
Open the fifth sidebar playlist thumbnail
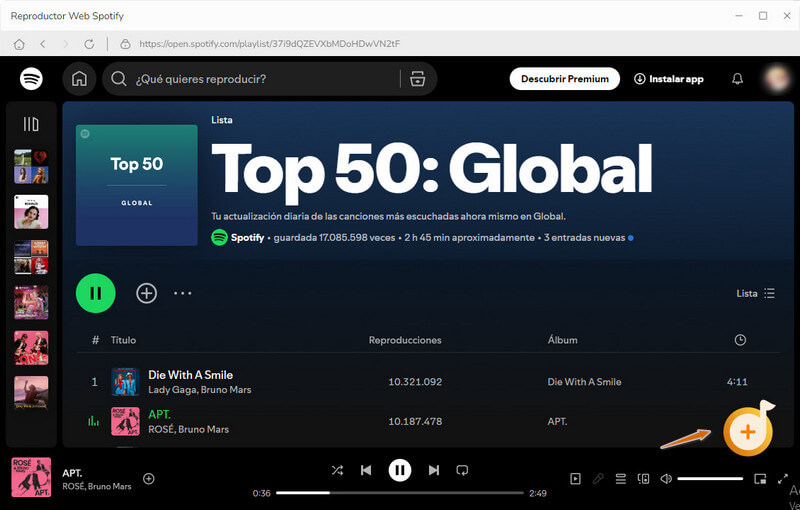tap(31, 348)
